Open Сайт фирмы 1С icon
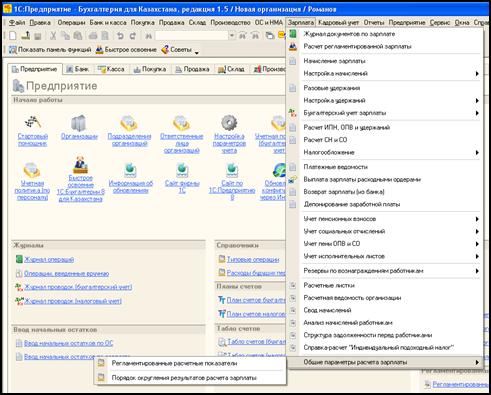The image size is (491, 395). click(x=182, y=170)
